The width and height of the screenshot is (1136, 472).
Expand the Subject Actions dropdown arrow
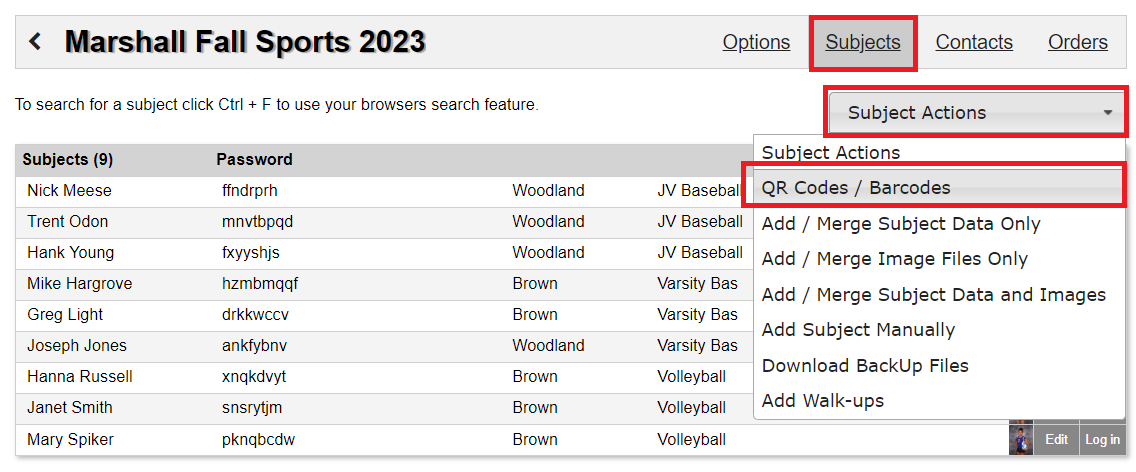click(x=1107, y=113)
